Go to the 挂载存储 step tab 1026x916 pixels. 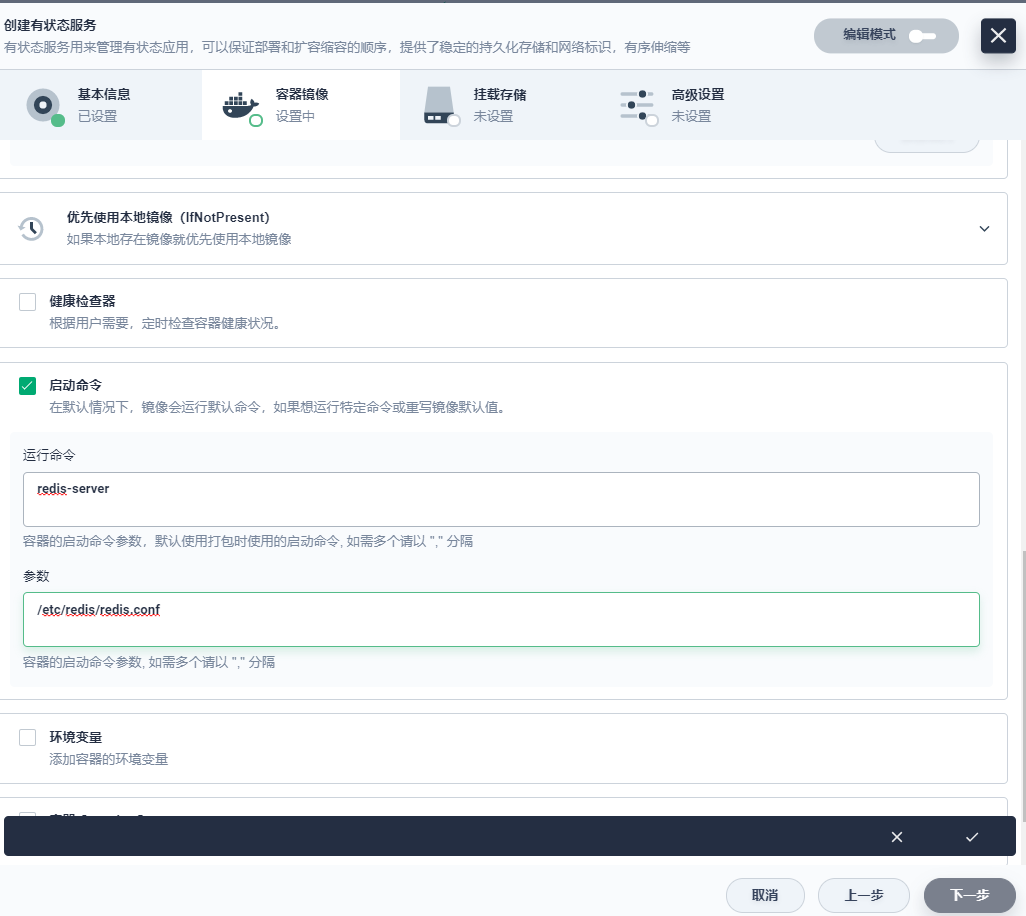tap(499, 105)
